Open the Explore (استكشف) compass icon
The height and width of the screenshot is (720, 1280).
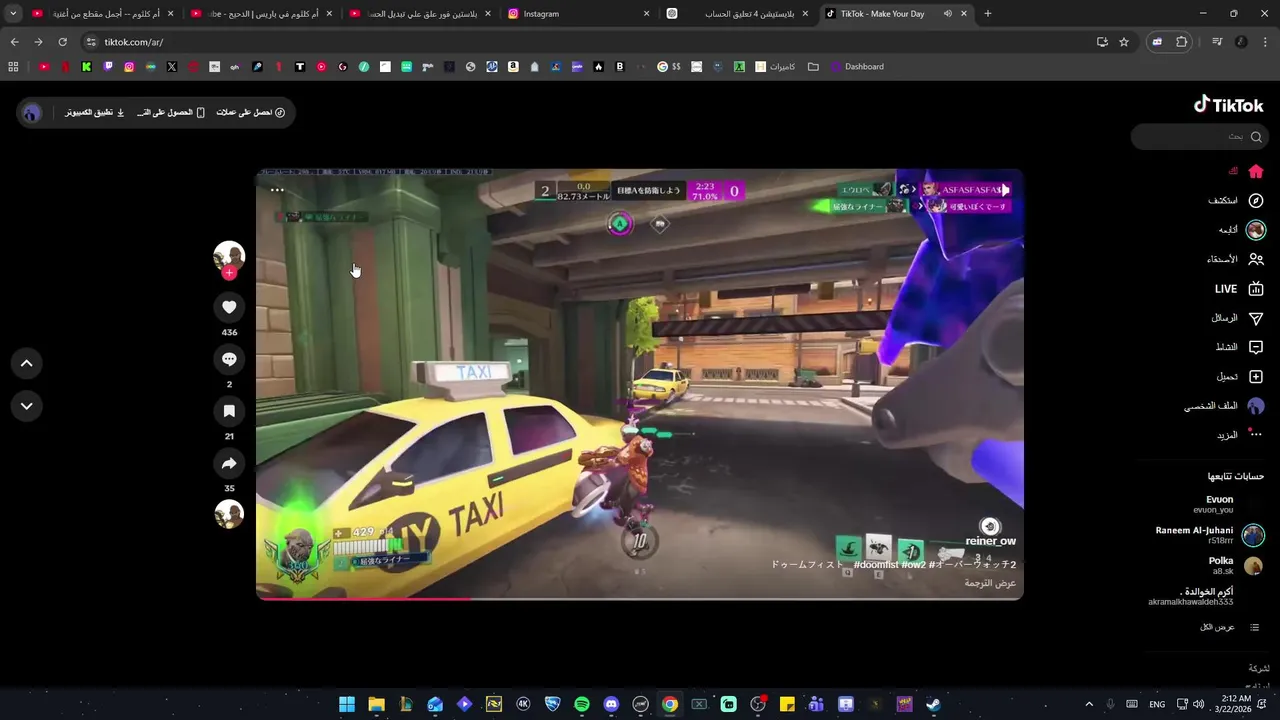[x=1256, y=200]
